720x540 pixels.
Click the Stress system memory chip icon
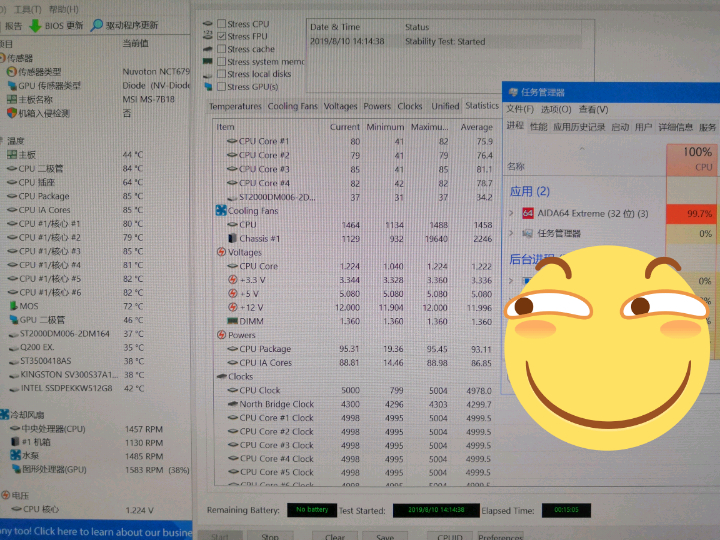(x=208, y=61)
